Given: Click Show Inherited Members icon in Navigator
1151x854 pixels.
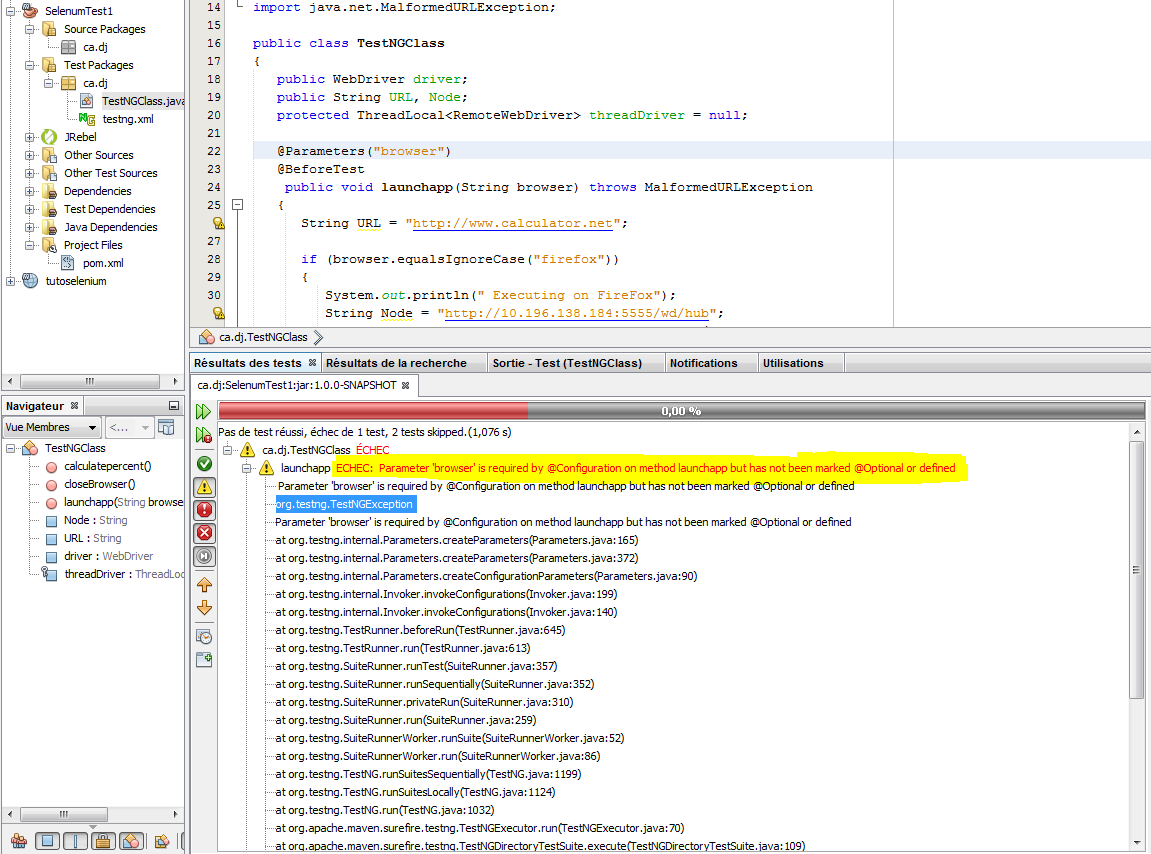Looking at the screenshot, I should [18, 842].
